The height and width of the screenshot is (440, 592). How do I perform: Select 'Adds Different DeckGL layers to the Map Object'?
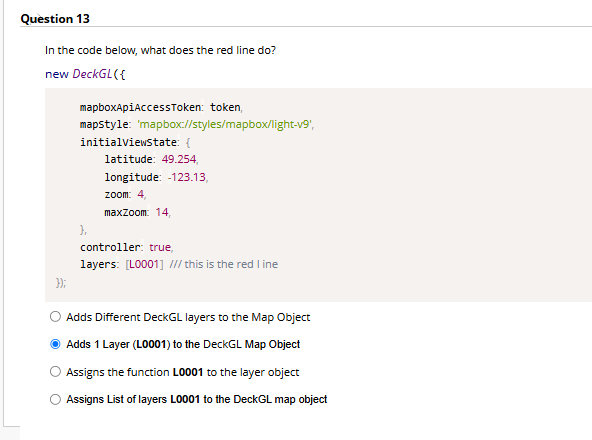coord(55,316)
